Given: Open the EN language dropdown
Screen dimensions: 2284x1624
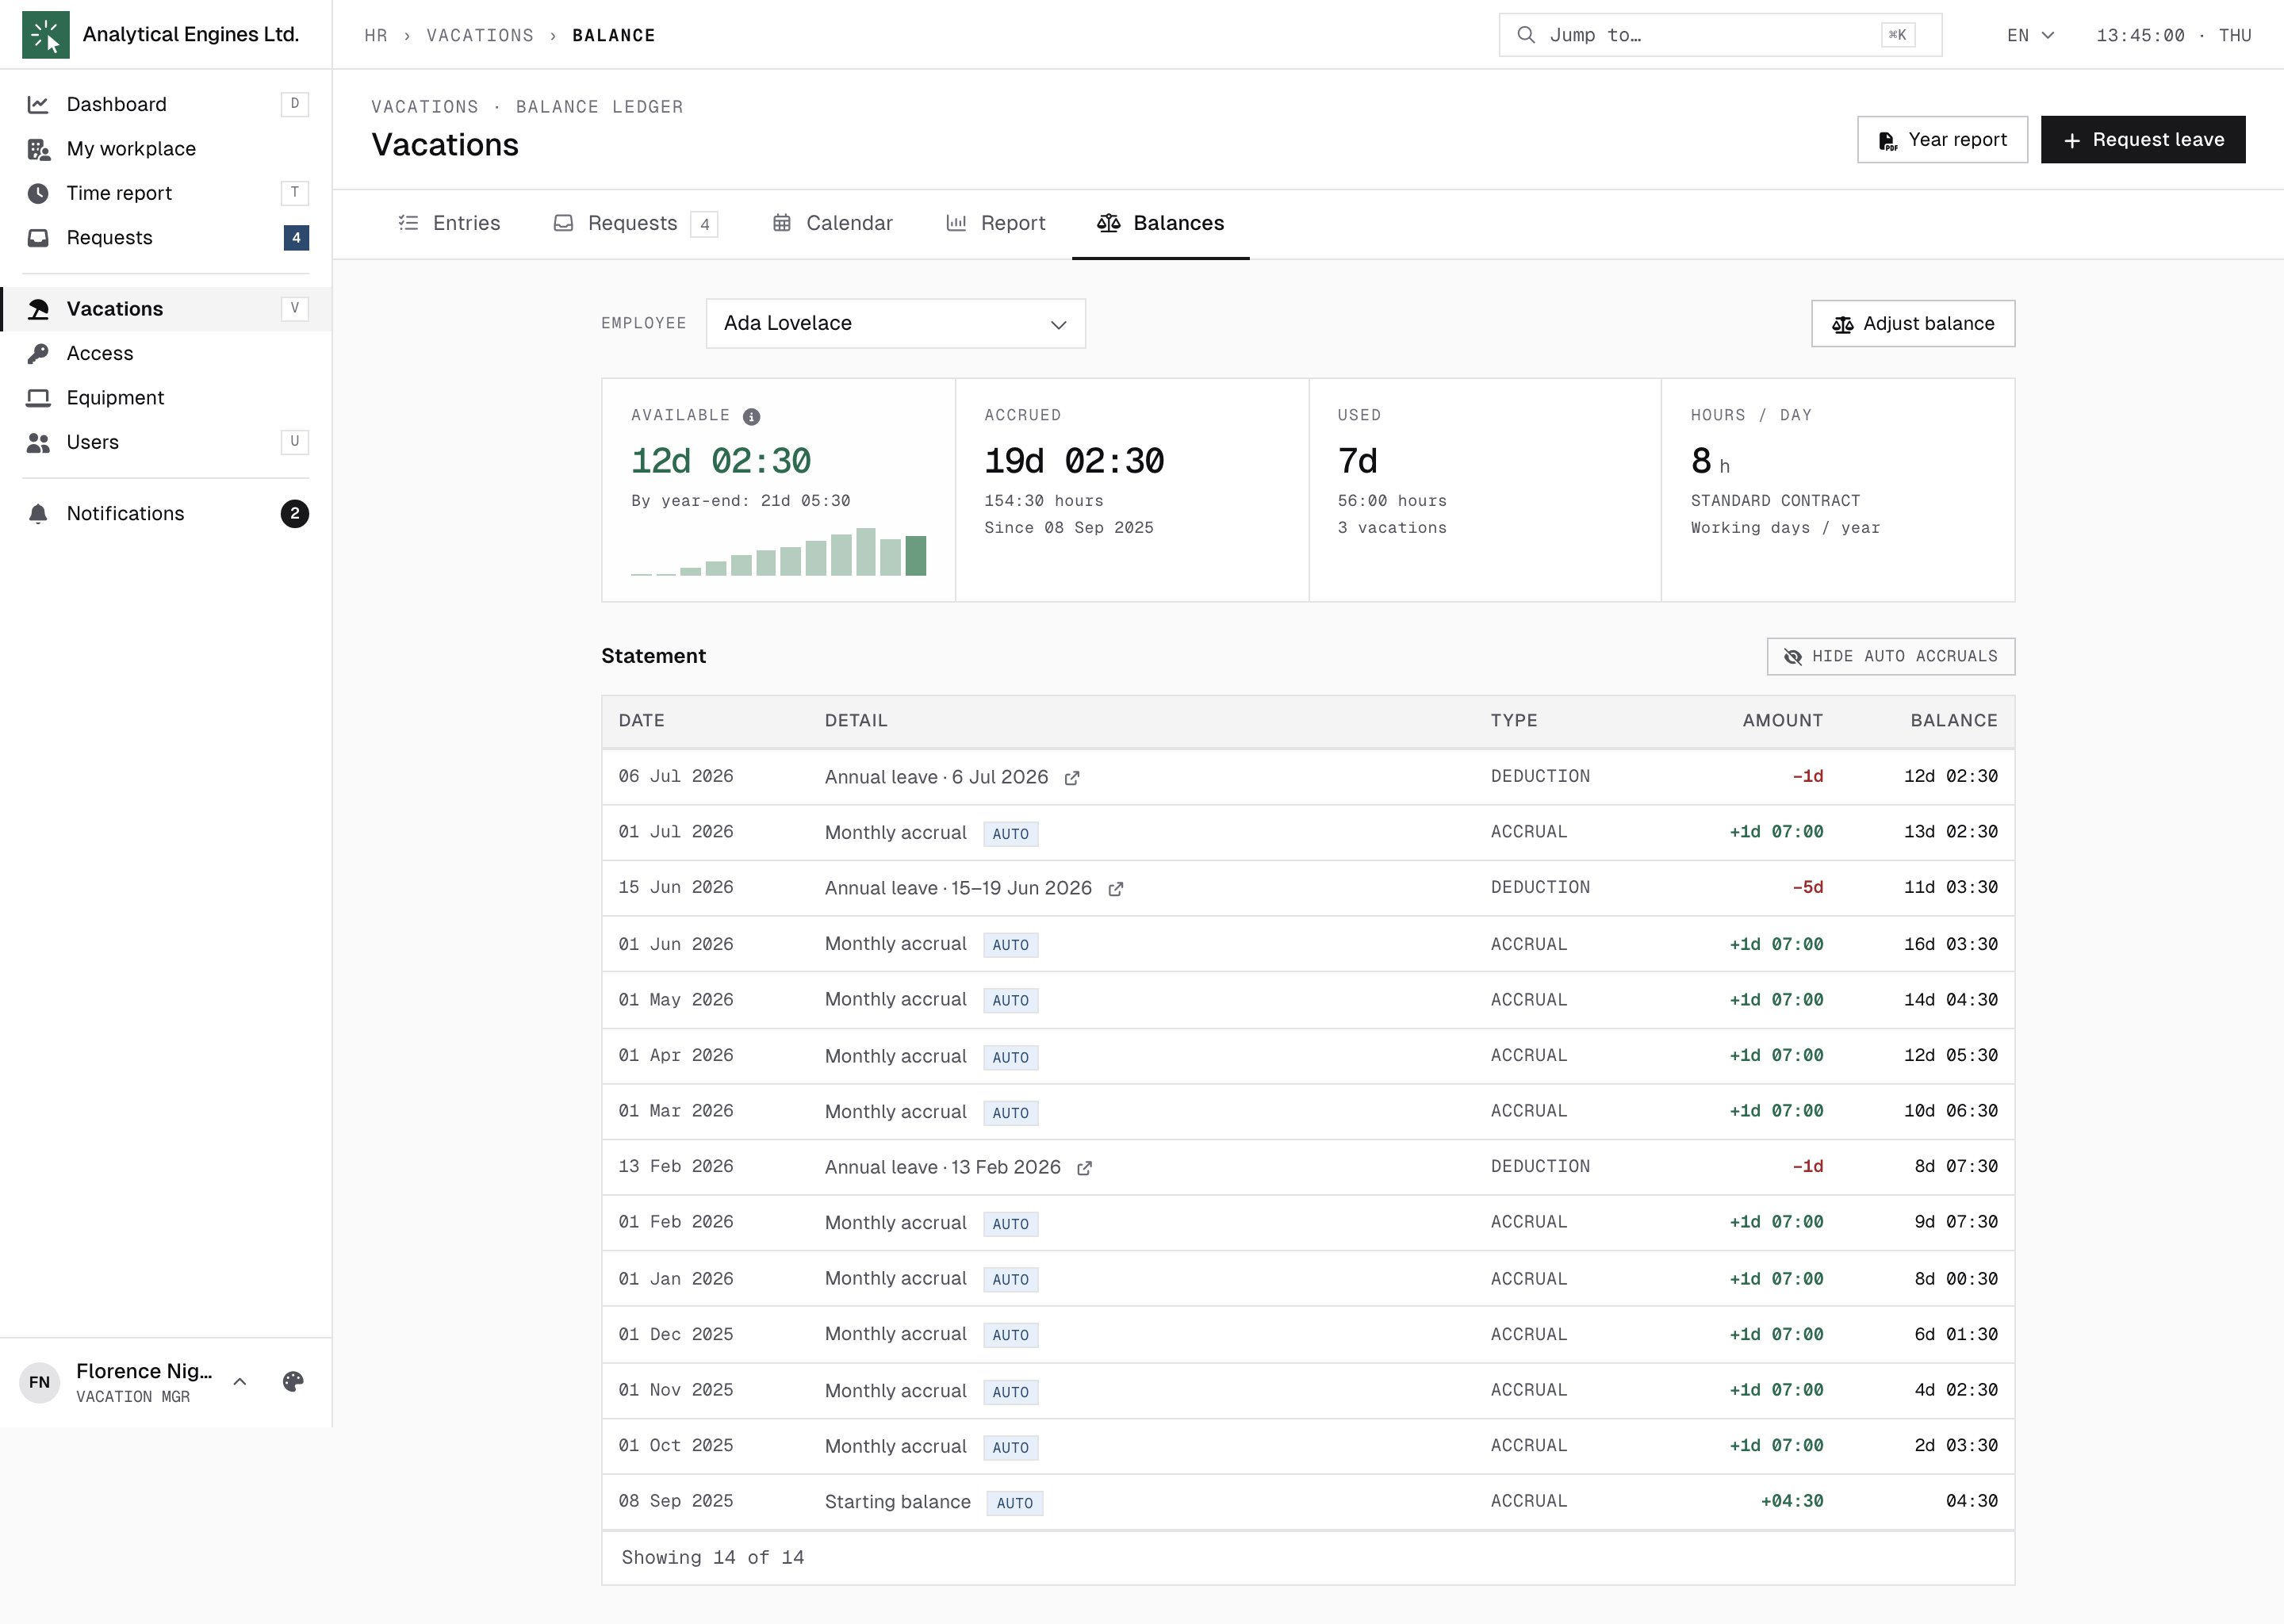Looking at the screenshot, I should tap(2030, 35).
